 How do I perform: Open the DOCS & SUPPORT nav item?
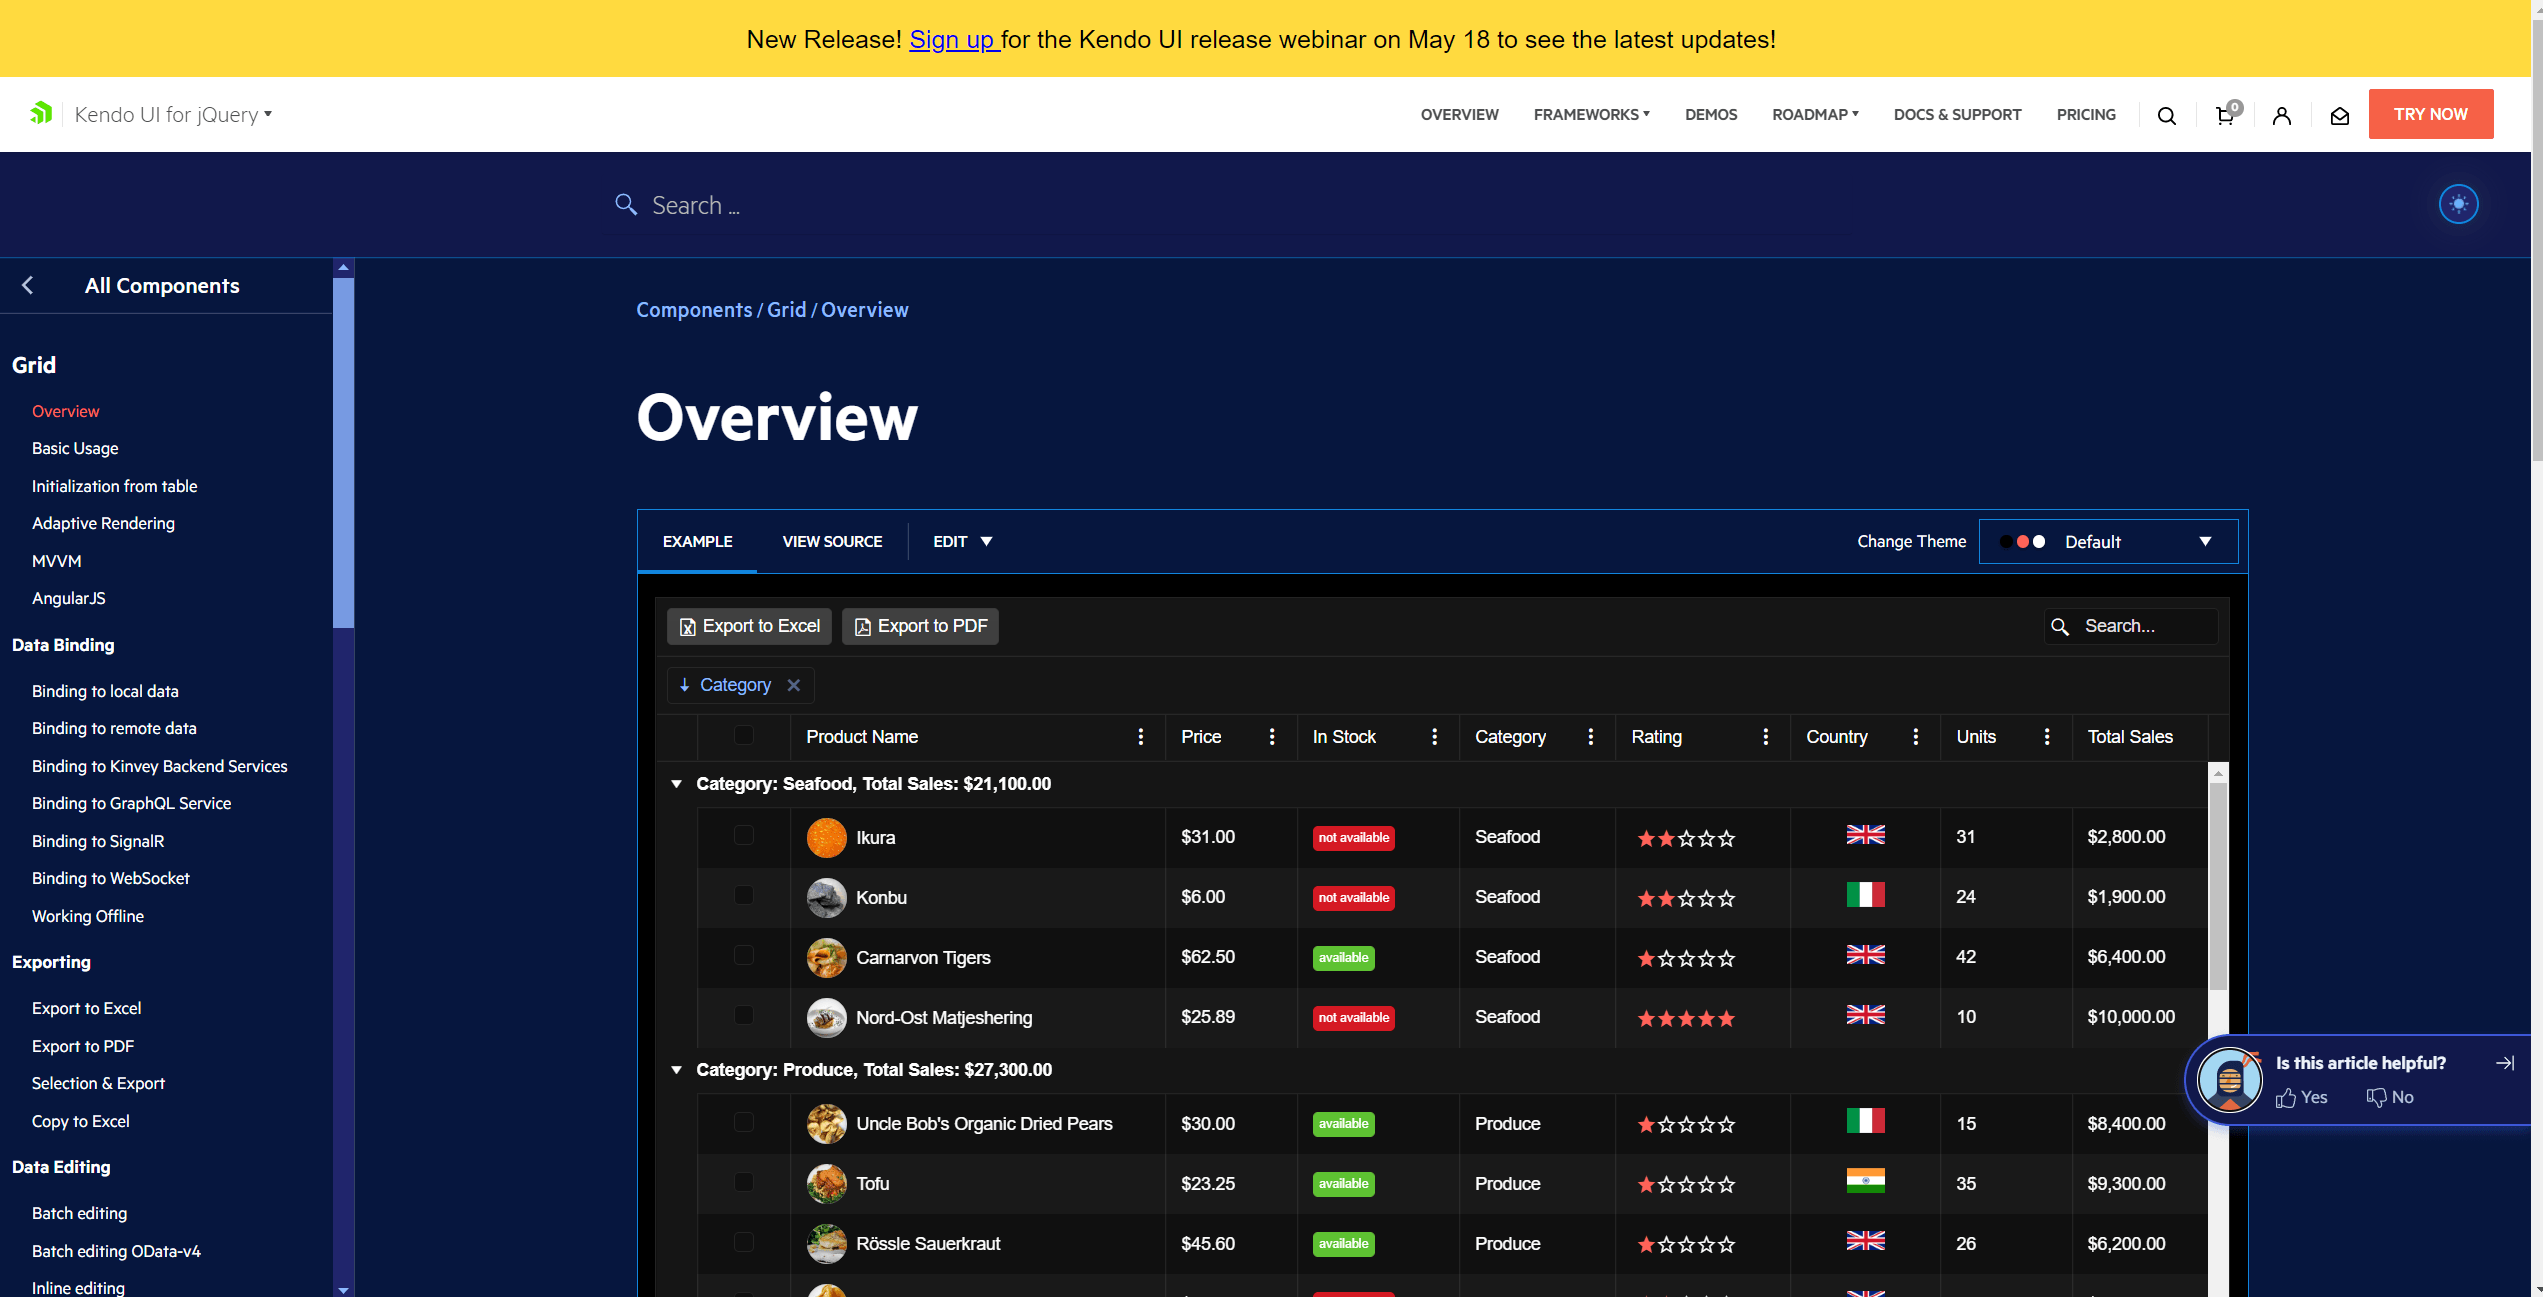(1957, 115)
